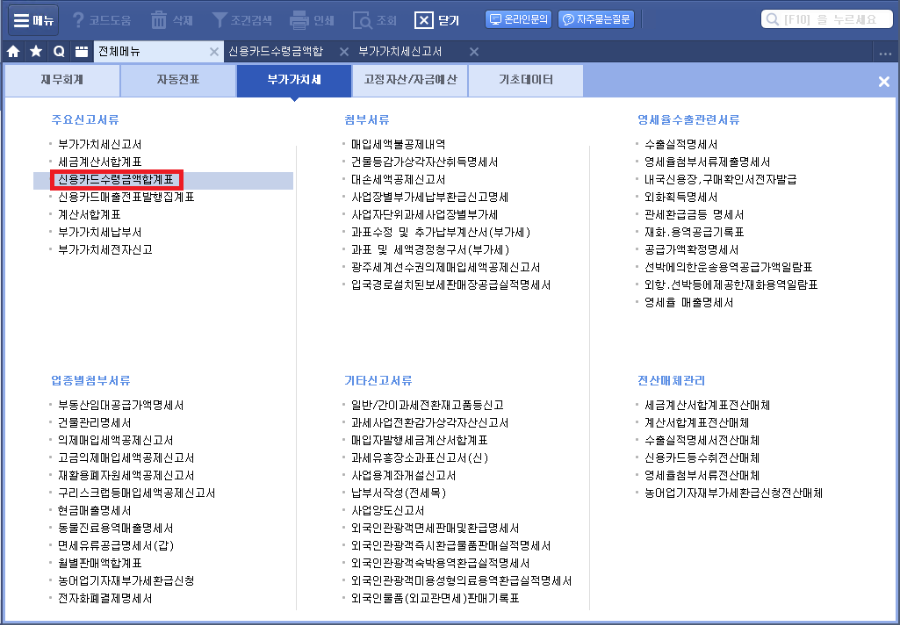The width and height of the screenshot is (900, 625).
Task: Open 수출실적명세서전산매체 menu item
Action: tap(702, 441)
